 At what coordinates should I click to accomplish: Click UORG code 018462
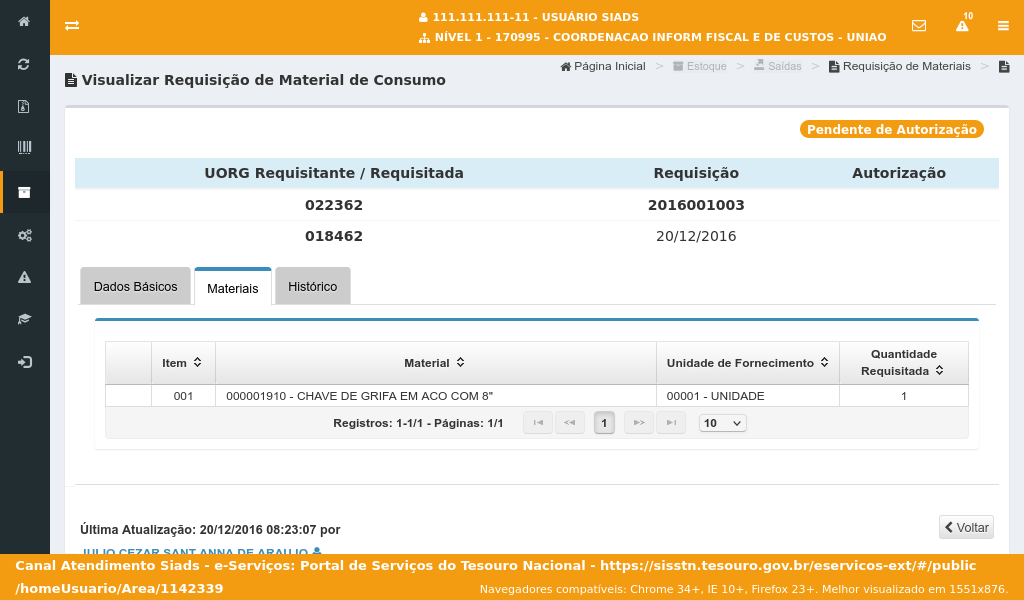(334, 236)
